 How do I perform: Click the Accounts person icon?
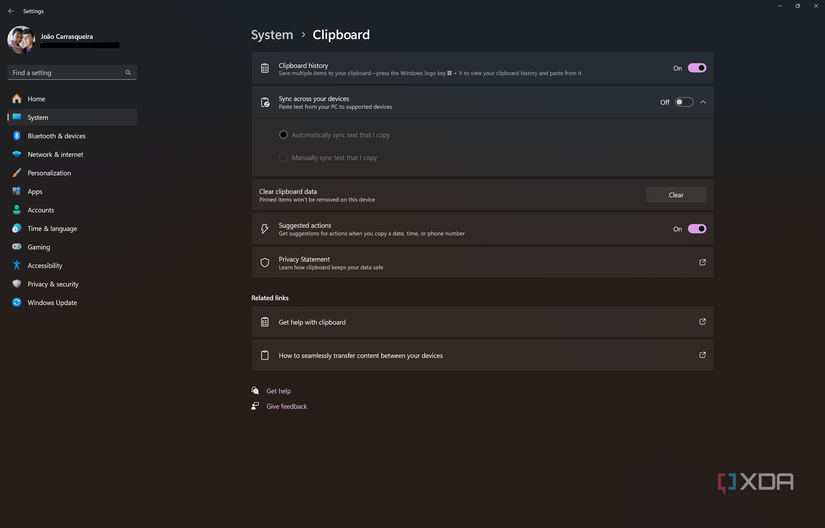17,210
